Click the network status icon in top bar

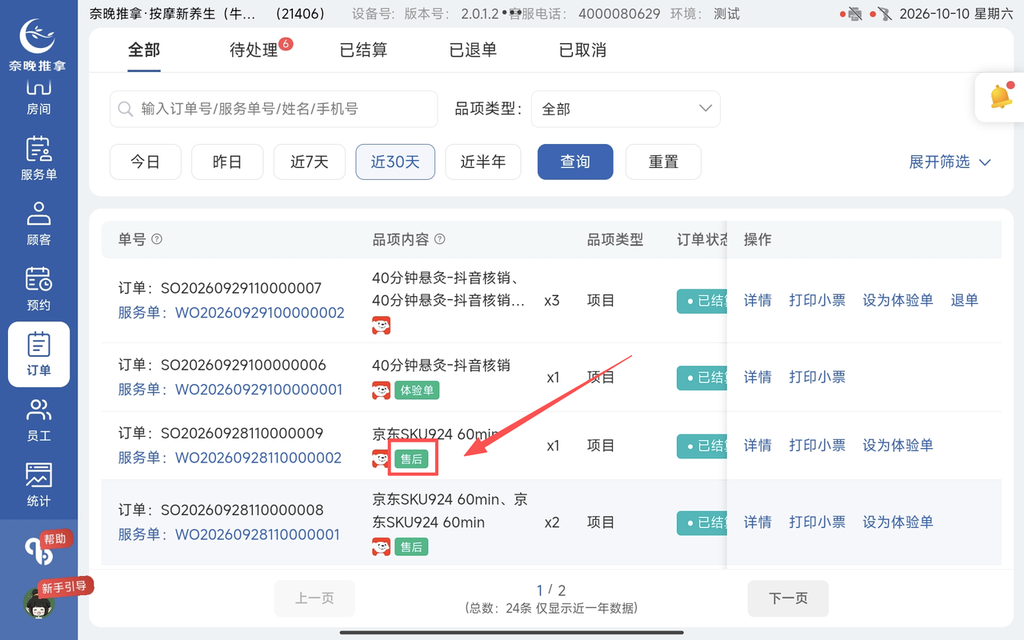884,14
